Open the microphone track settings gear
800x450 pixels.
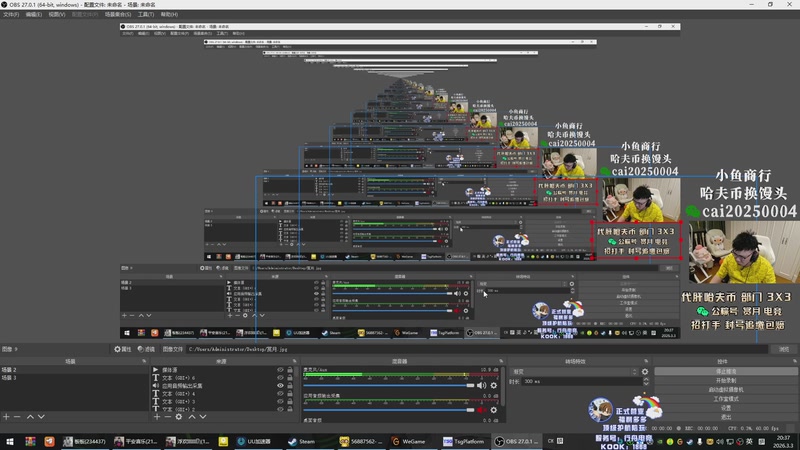pos(494,385)
